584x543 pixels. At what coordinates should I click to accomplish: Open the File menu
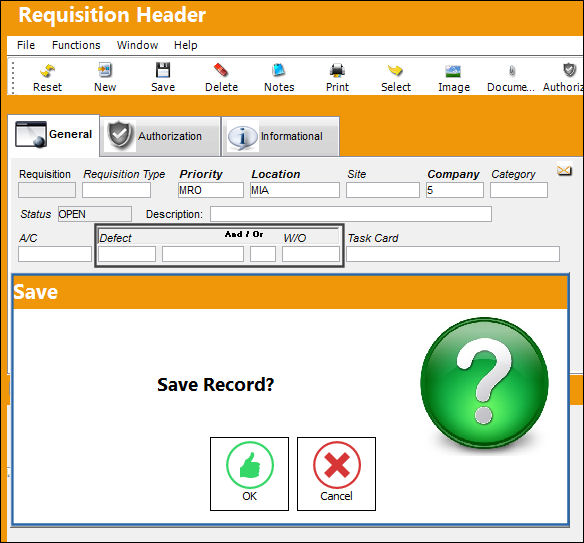coord(26,45)
